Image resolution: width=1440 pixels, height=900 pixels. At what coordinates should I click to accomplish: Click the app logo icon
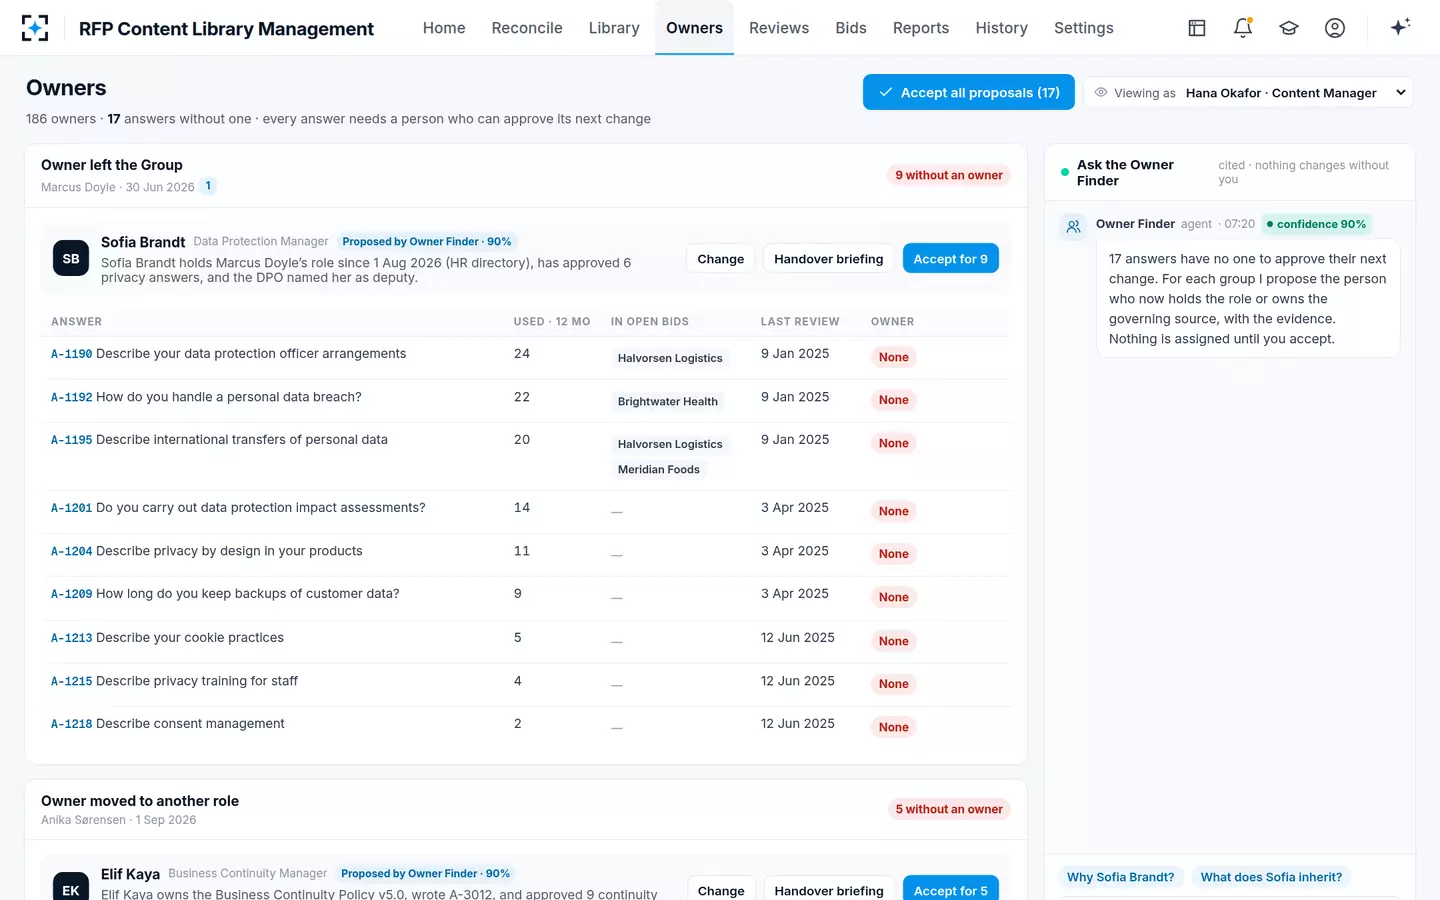tap(35, 28)
